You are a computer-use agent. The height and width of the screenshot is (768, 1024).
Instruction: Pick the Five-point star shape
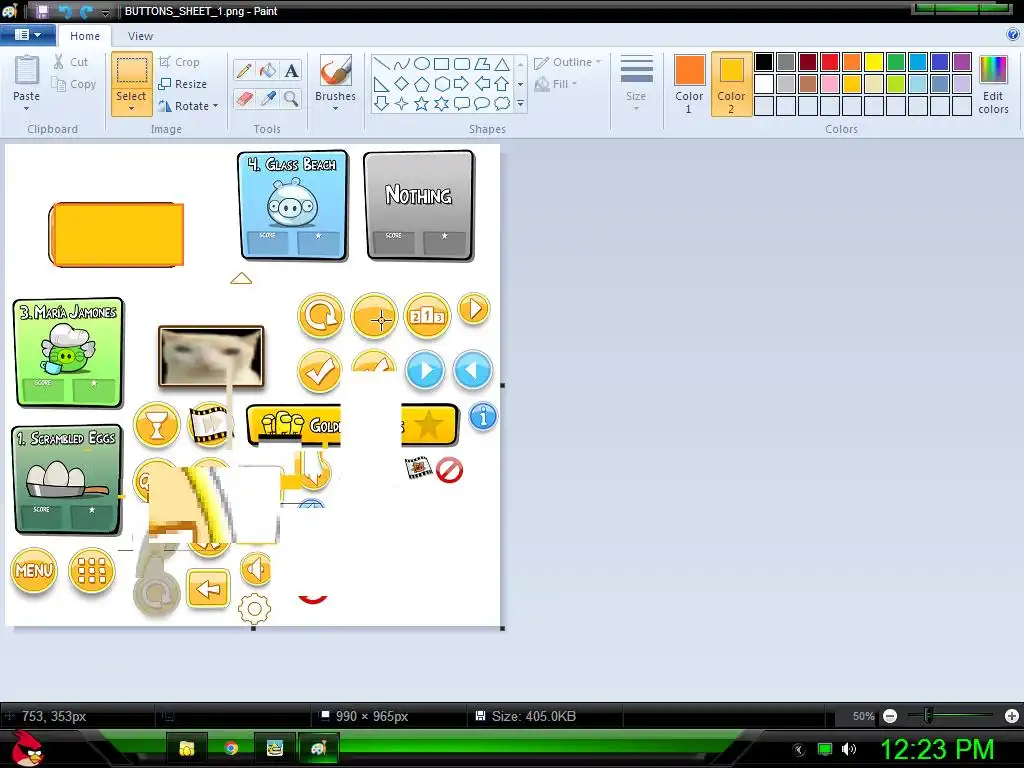[x=422, y=103]
